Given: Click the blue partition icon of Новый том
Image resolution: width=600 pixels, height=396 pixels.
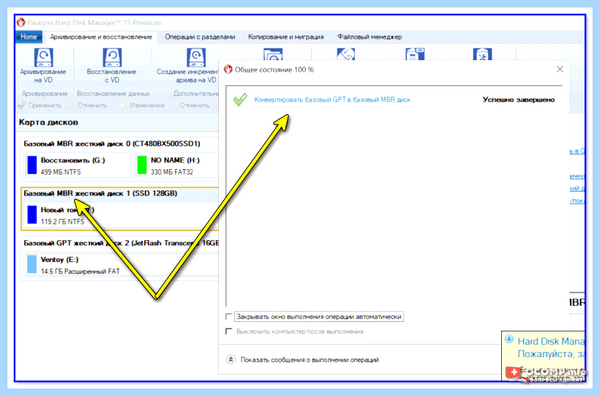Looking at the screenshot, I should click(32, 215).
